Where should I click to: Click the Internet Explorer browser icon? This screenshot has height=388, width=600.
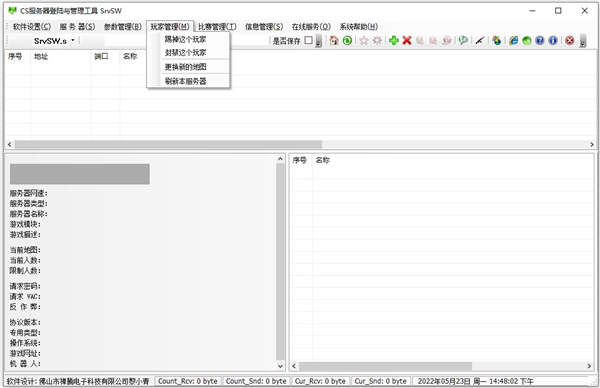514,40
